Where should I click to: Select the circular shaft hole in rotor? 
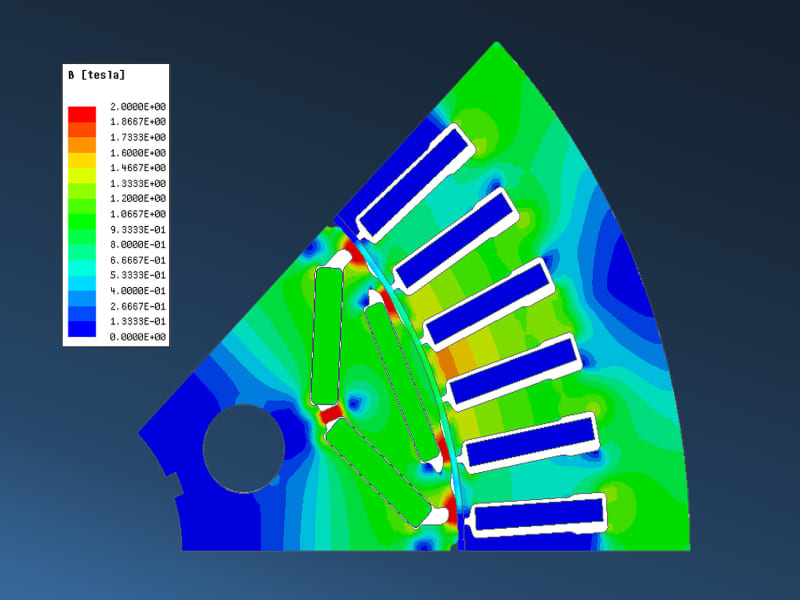pos(241,448)
